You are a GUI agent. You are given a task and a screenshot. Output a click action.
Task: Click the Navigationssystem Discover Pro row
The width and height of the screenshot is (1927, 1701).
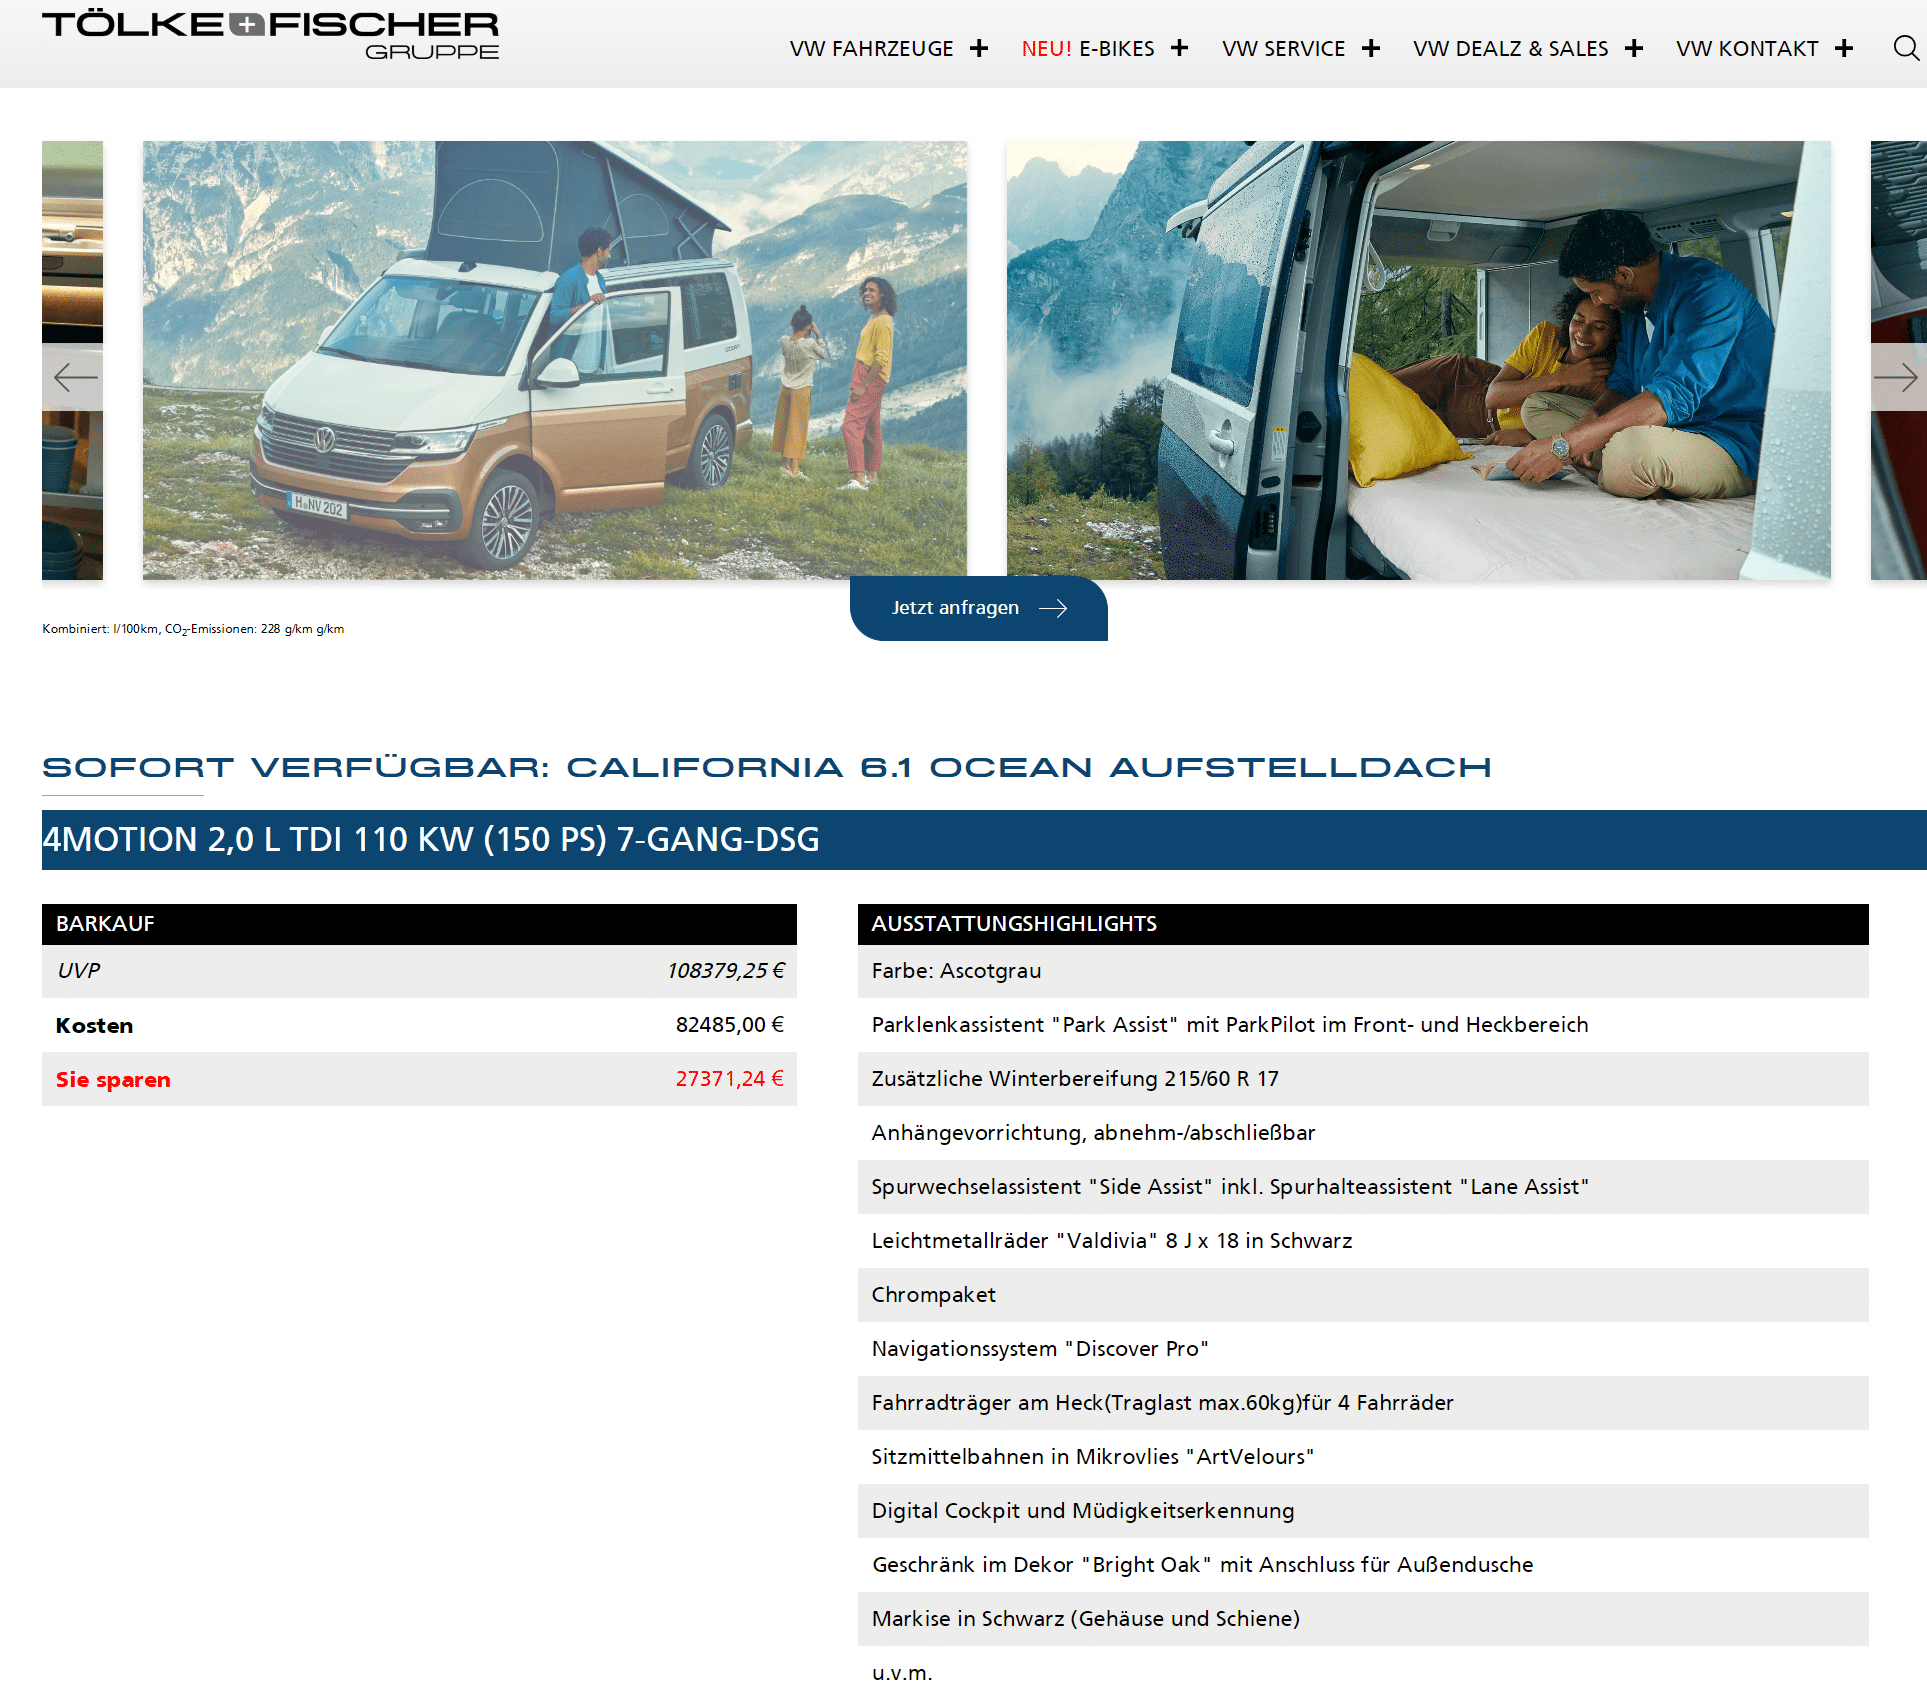(x=1363, y=1349)
